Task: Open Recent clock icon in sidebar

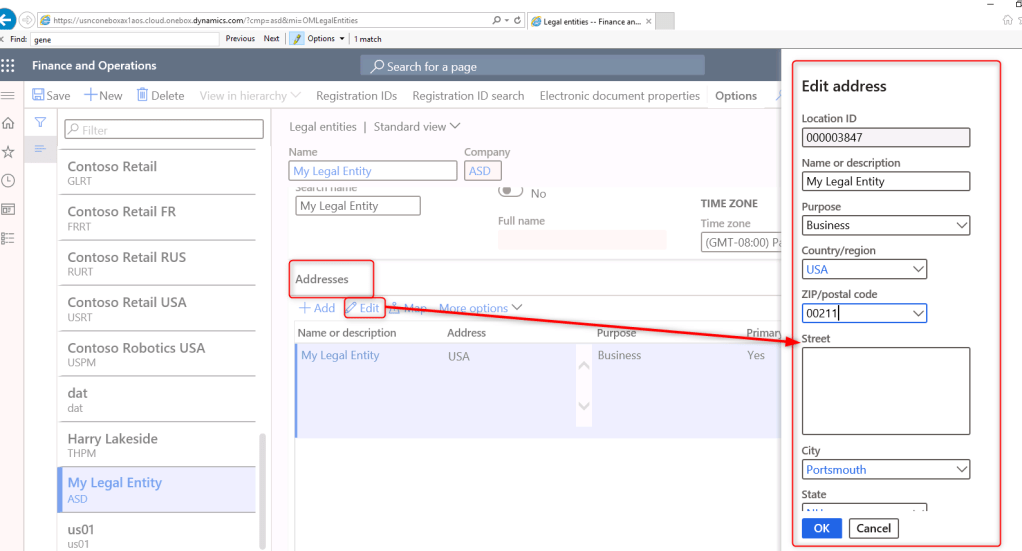Action: coord(9,181)
